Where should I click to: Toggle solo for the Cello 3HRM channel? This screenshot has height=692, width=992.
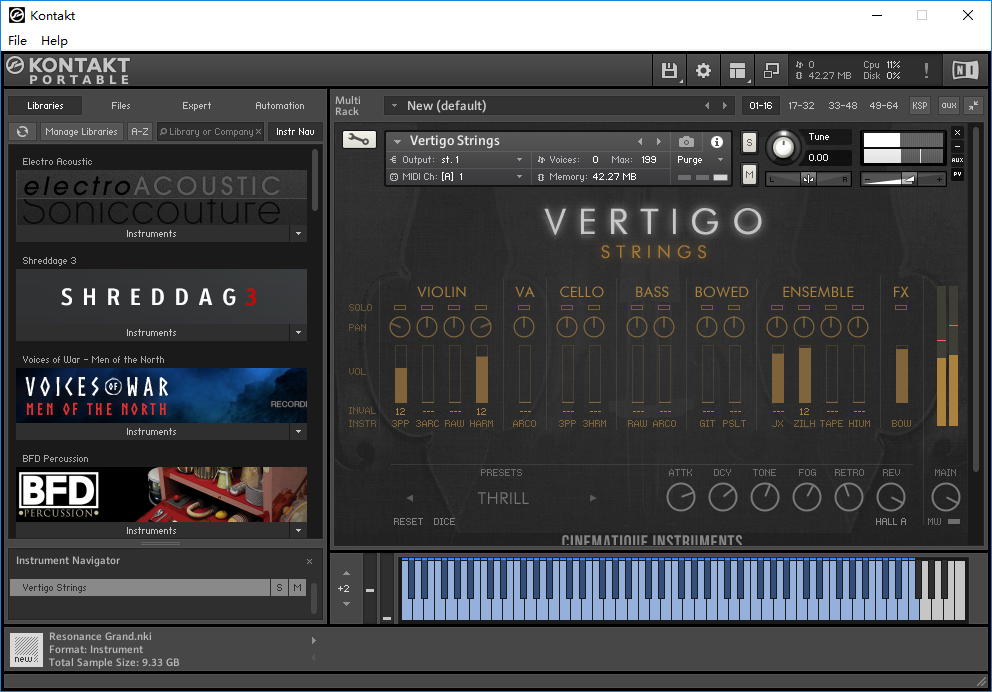pos(594,307)
